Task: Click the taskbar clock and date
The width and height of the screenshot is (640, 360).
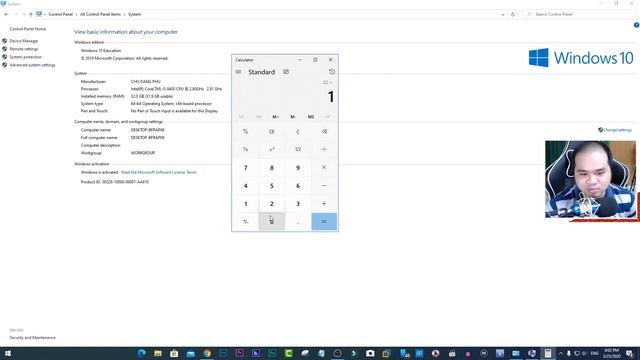Action: pos(612,353)
